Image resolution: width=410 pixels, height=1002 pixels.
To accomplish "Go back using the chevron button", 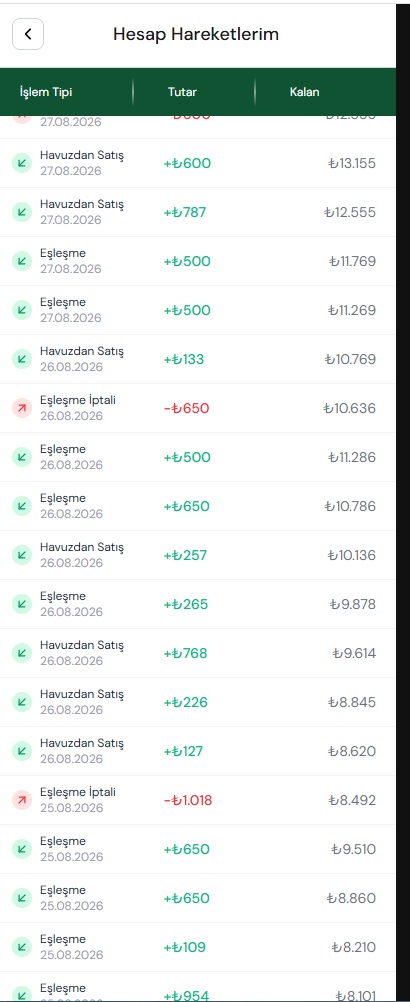I will pos(28,35).
